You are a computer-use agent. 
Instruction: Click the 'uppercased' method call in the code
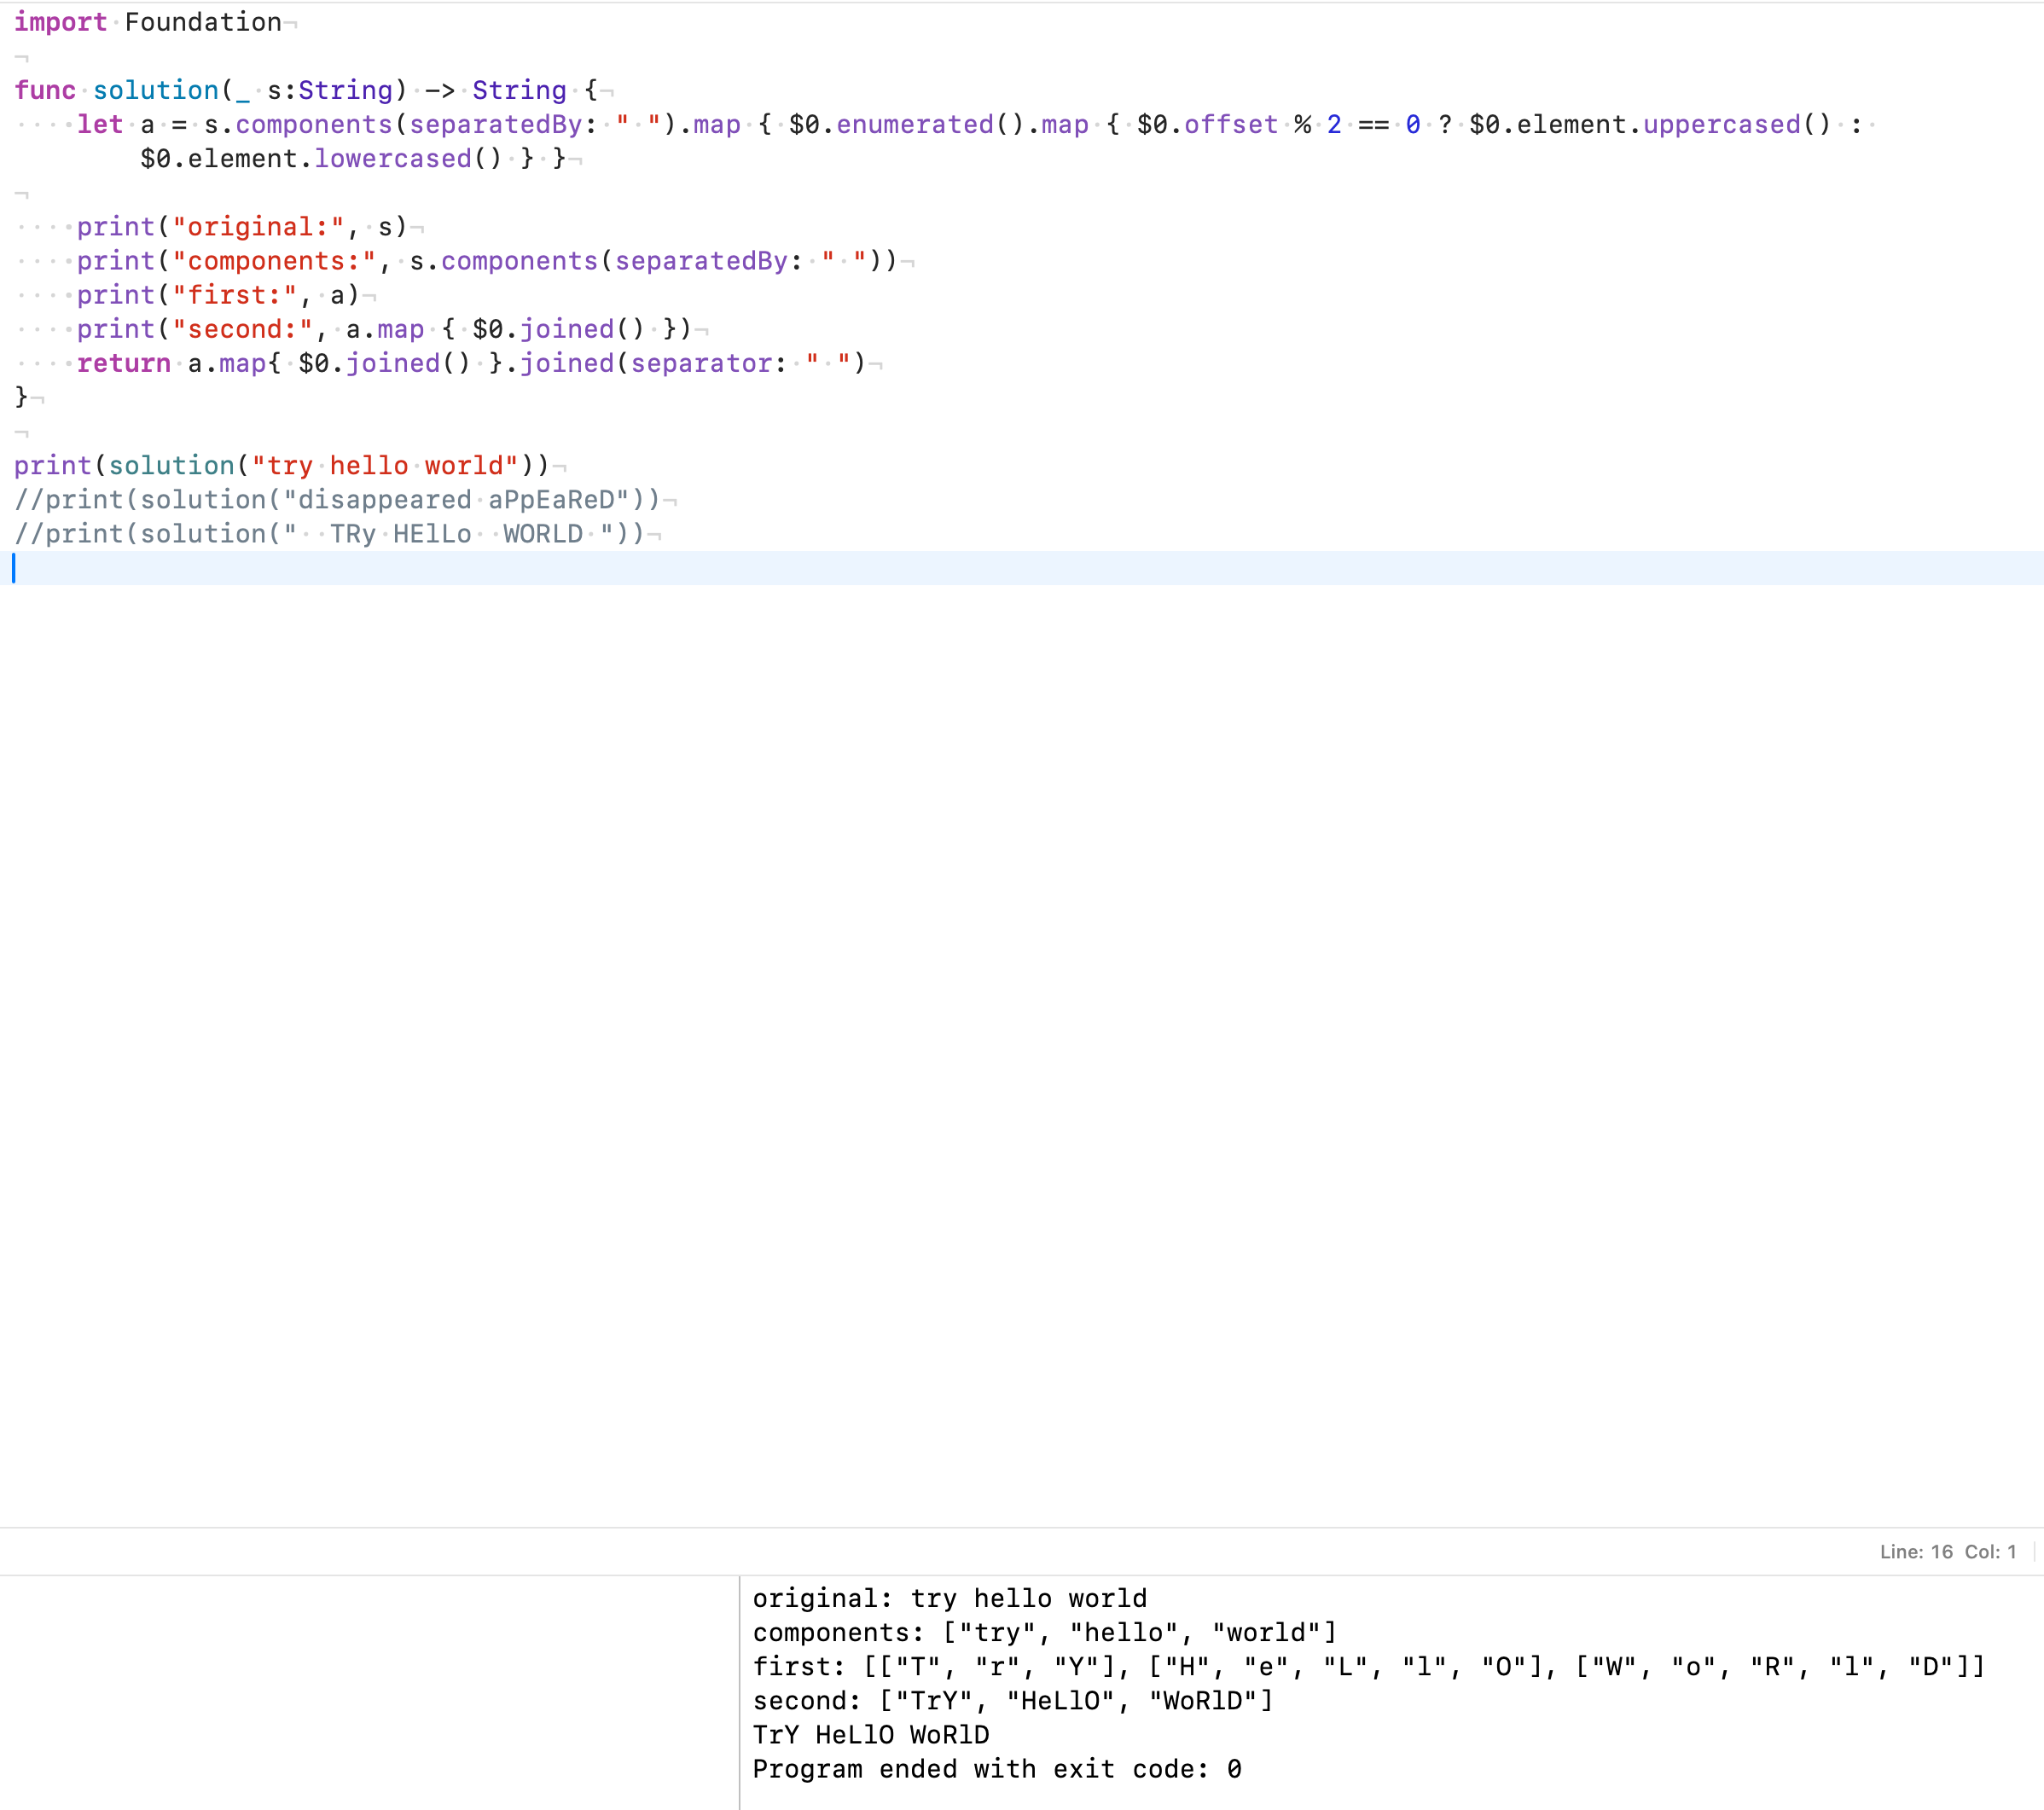[x=1721, y=124]
